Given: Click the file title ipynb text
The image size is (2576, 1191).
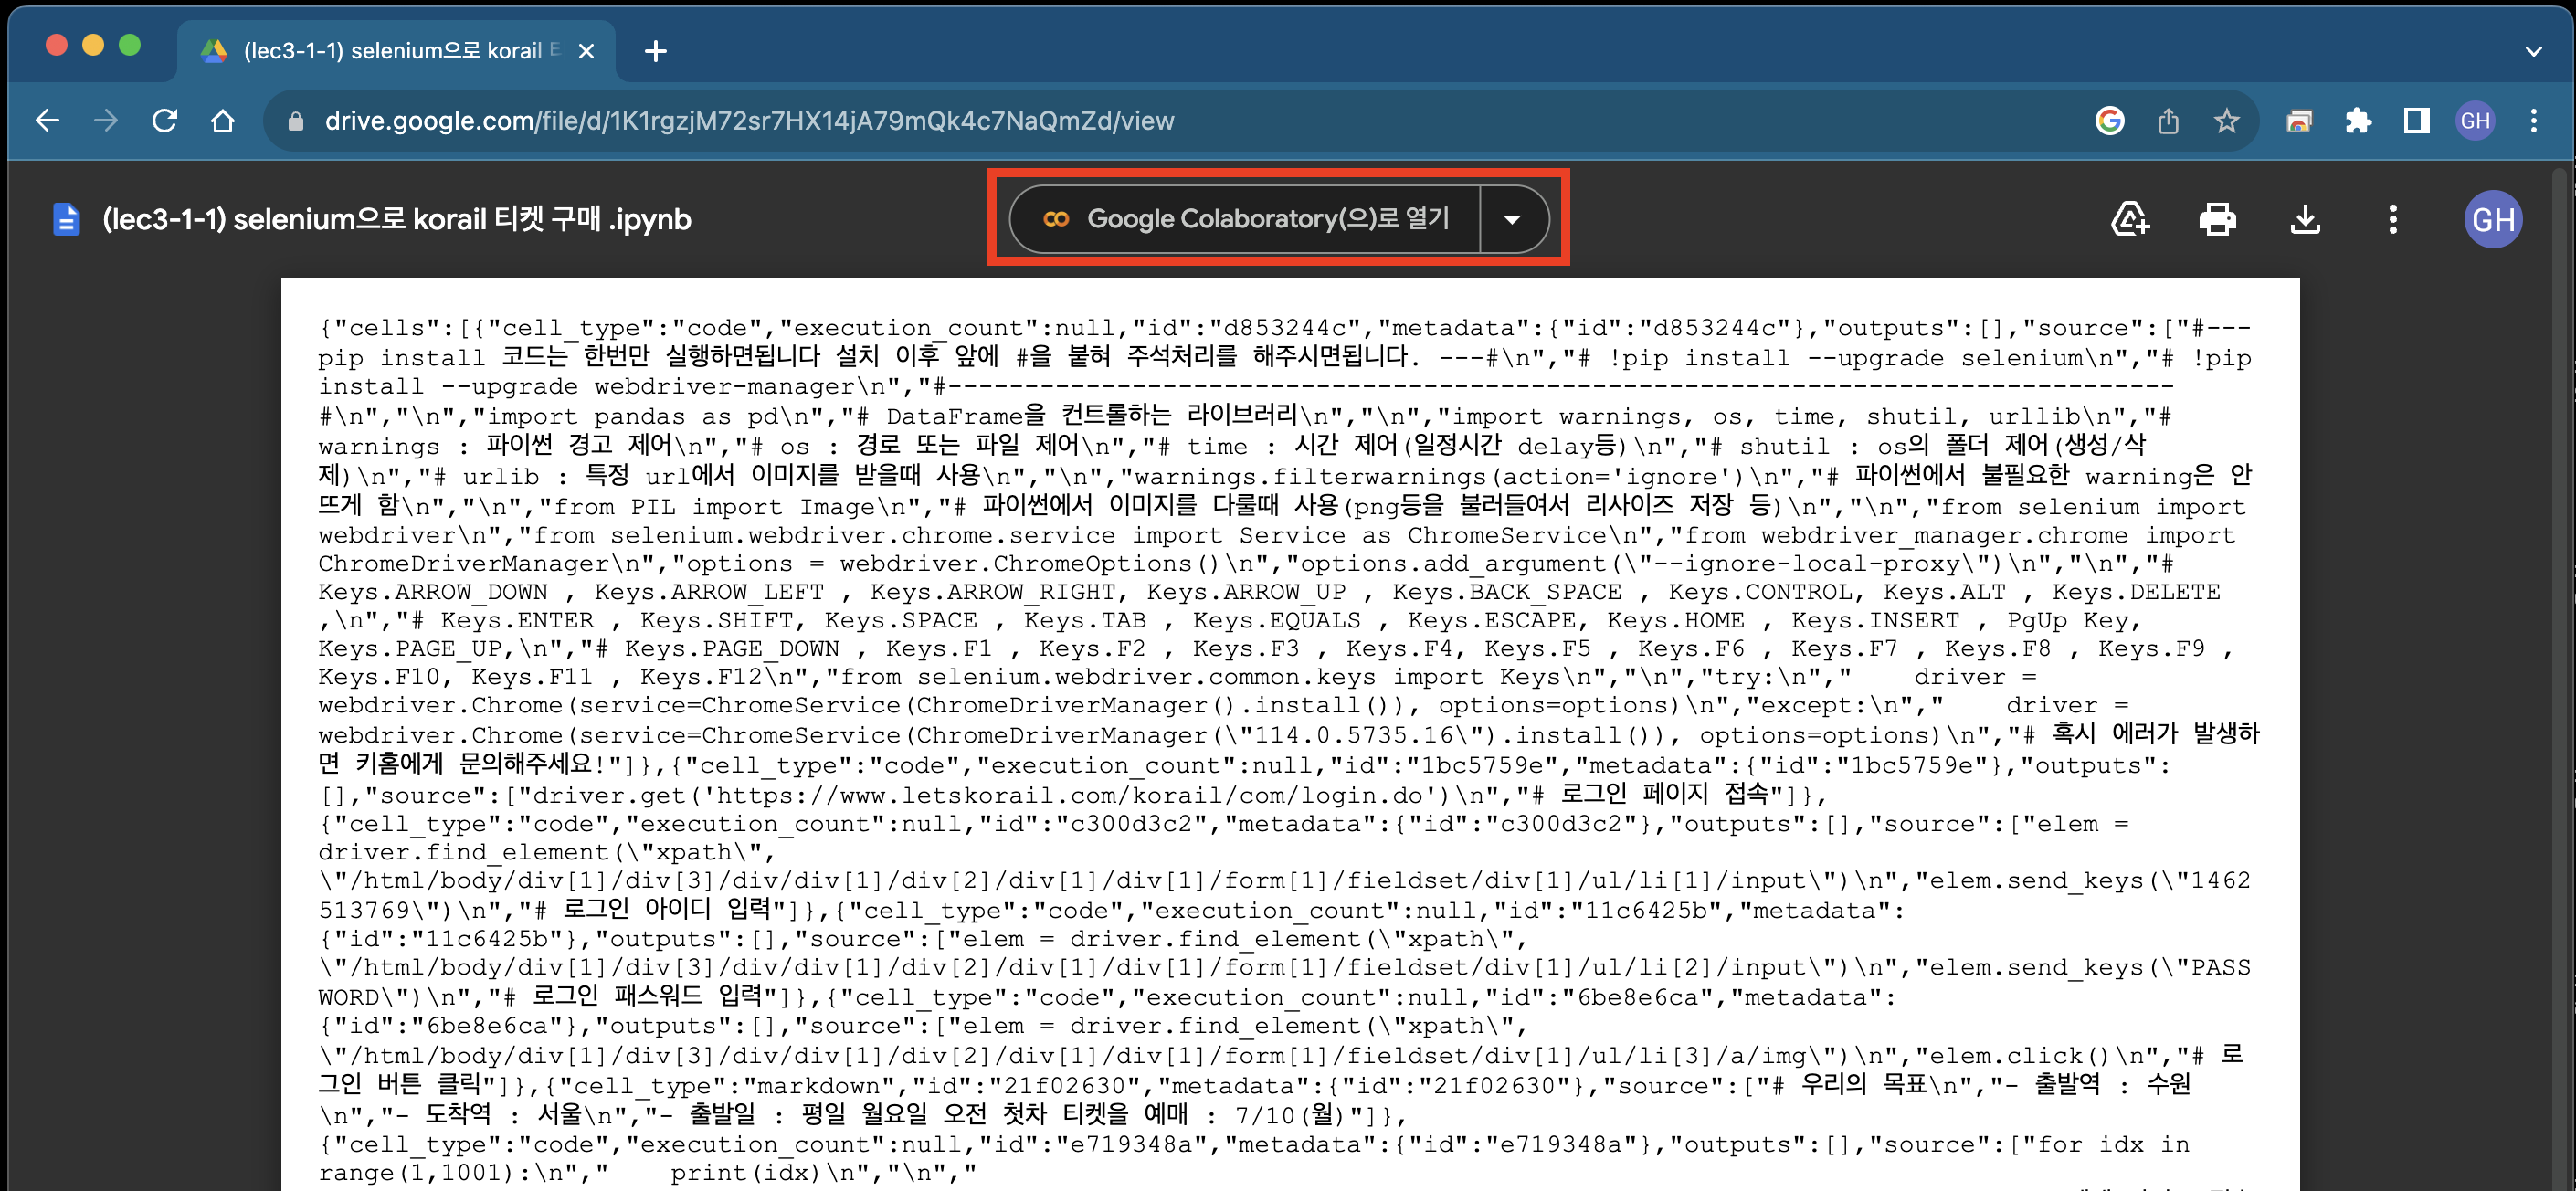Looking at the screenshot, I should coord(396,219).
